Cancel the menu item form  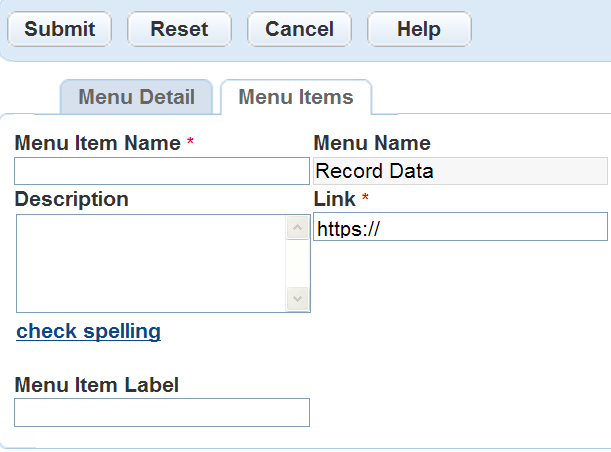coord(299,29)
